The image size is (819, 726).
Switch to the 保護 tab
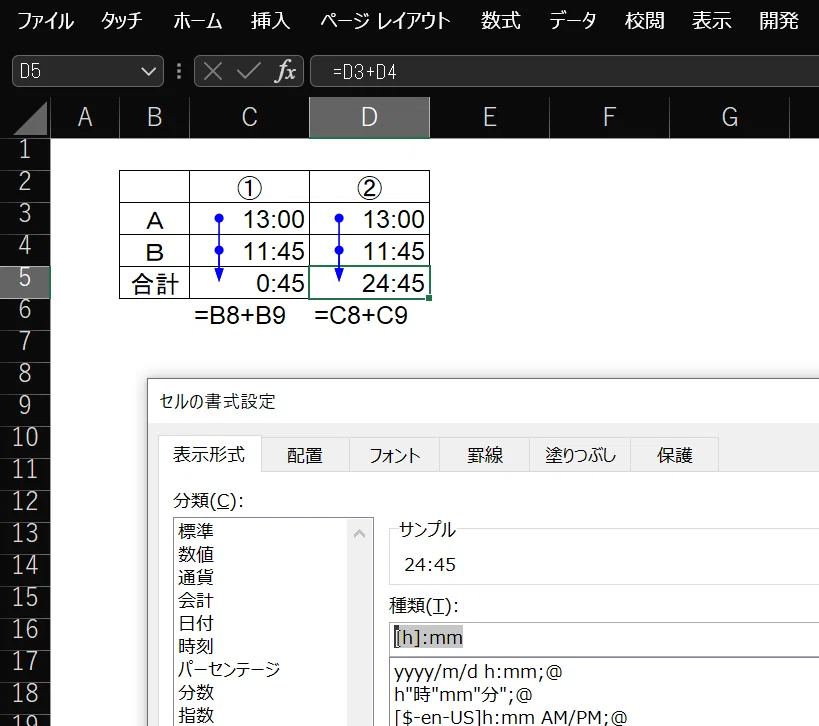pyautogui.click(x=674, y=455)
